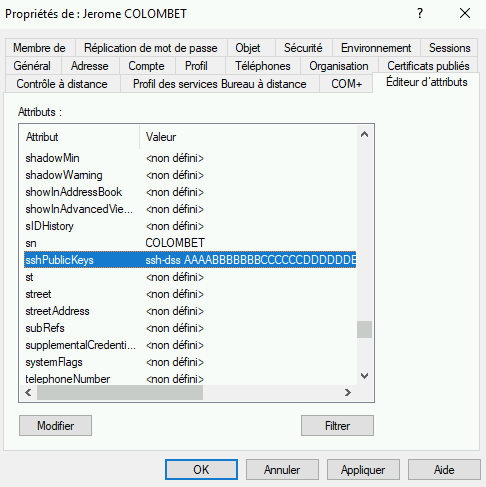Switch to the Compte tab
The image size is (486, 487).
(x=147, y=66)
